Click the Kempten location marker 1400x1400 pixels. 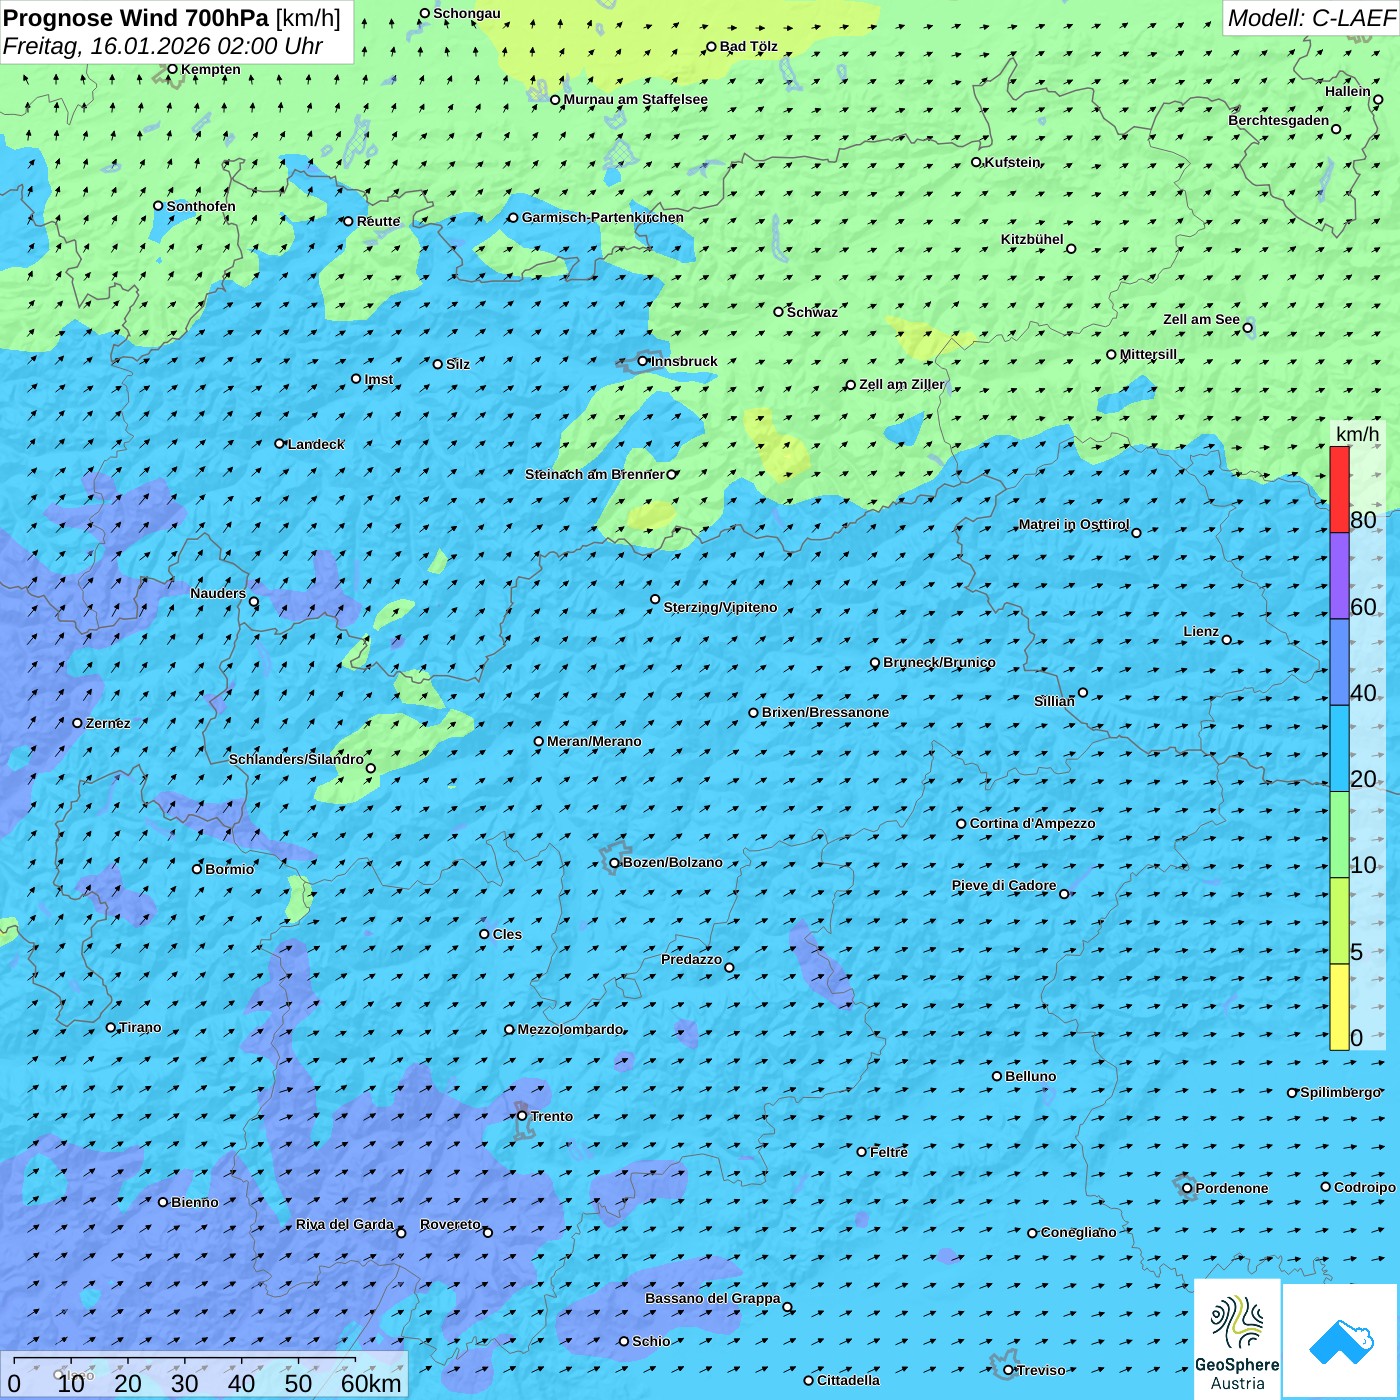click(172, 69)
